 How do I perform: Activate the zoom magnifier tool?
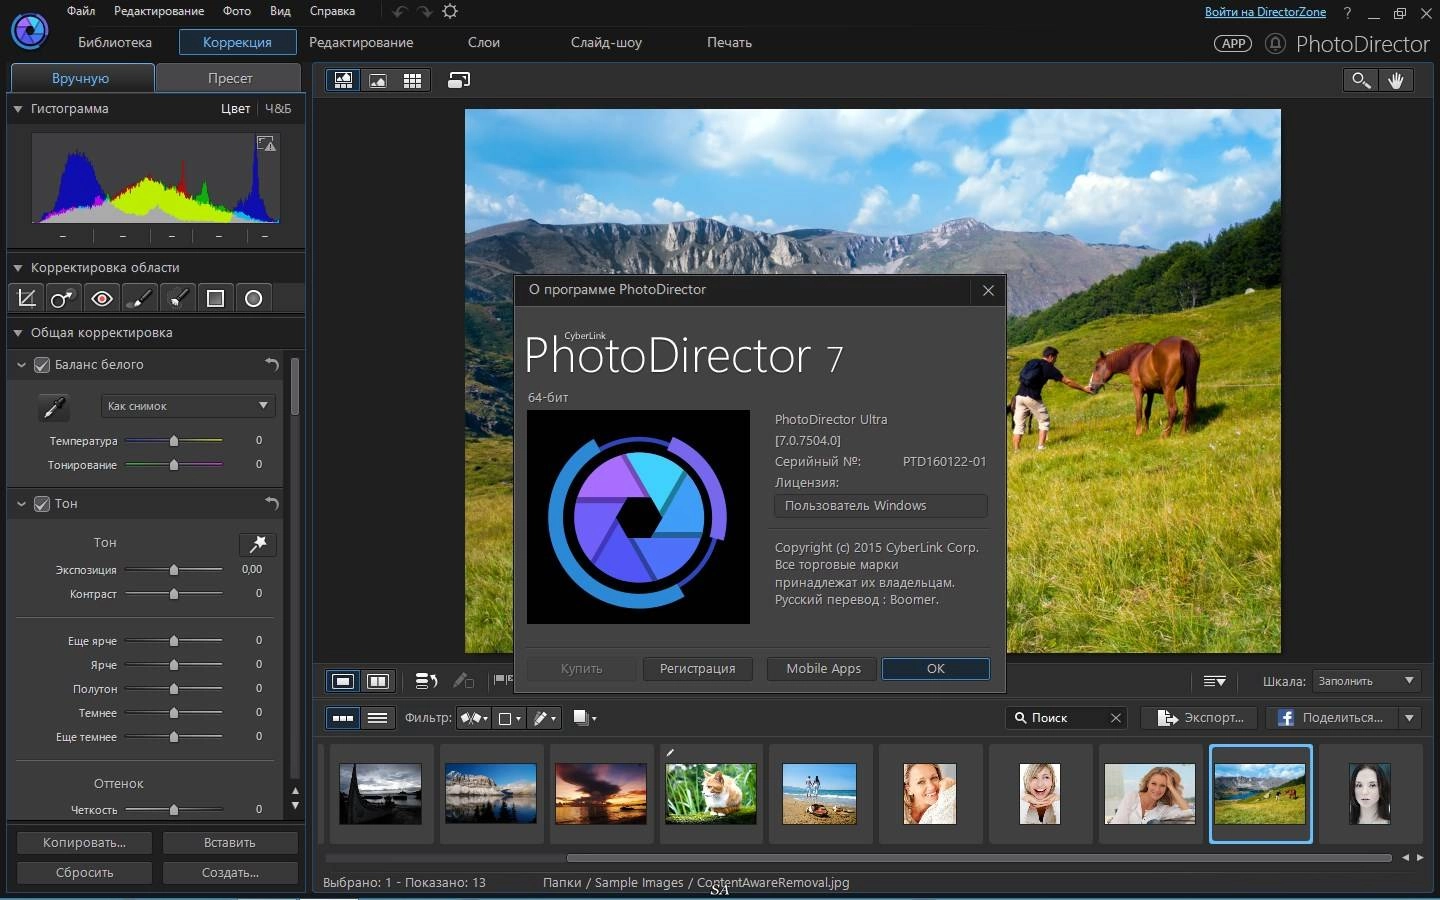(1360, 80)
